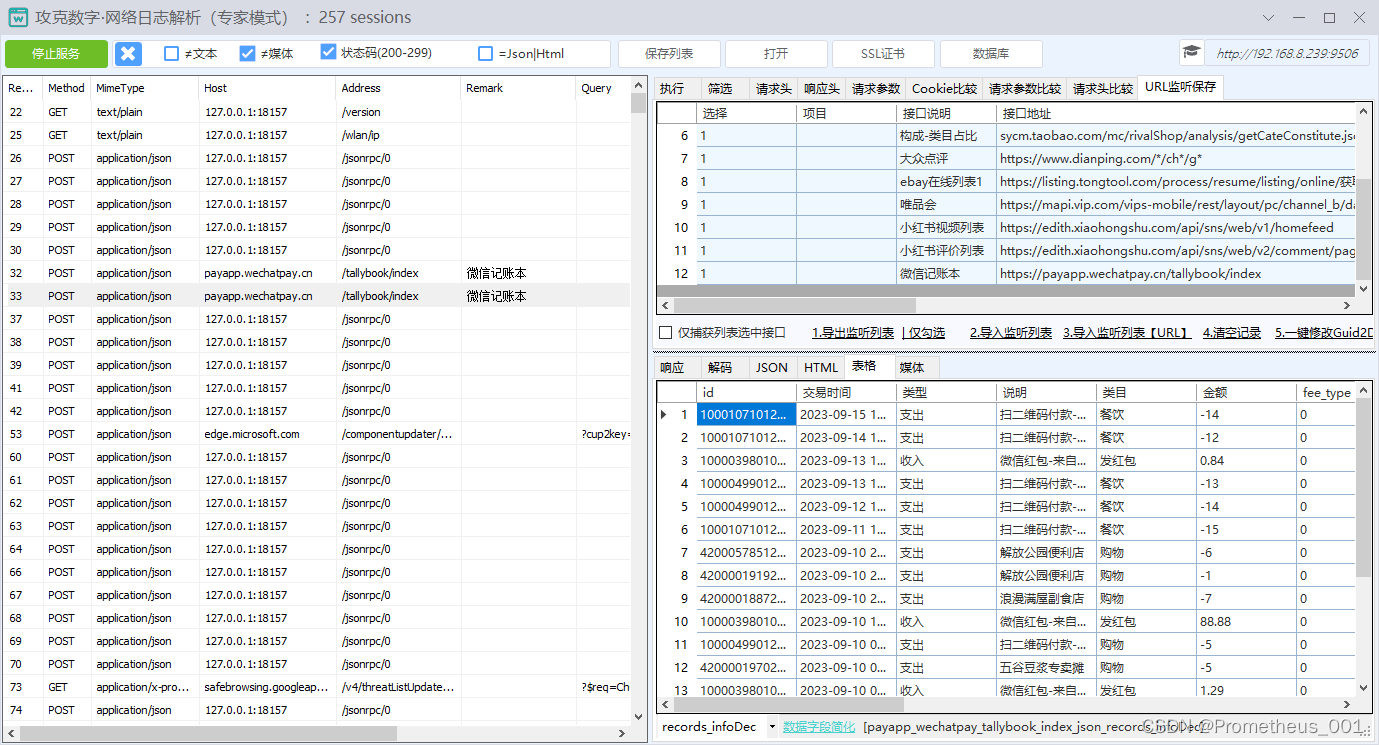1379x745 pixels.
Task: Click the 数据字段简化 link
Action: click(819, 727)
